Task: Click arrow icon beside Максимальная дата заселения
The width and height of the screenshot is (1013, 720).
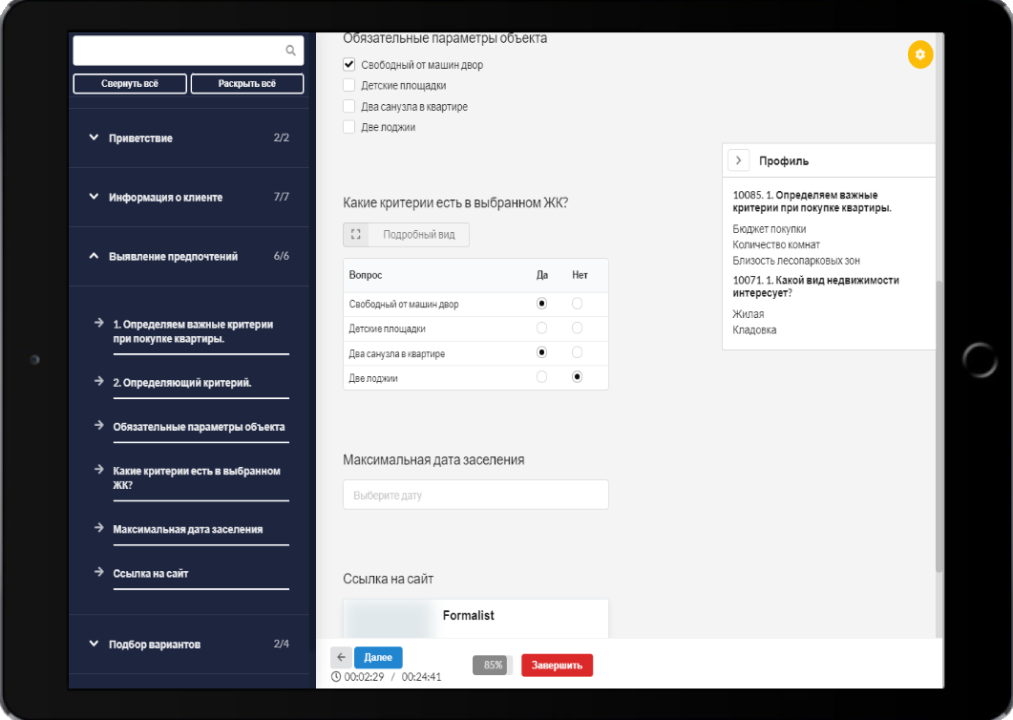Action: 99,528
